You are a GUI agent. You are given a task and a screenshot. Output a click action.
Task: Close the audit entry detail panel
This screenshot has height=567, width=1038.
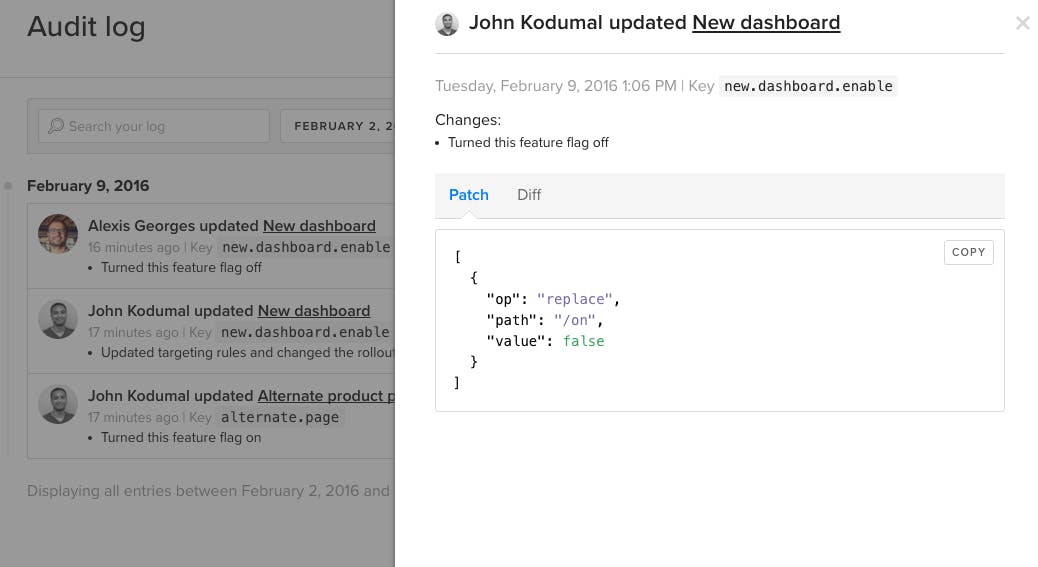tap(1022, 23)
